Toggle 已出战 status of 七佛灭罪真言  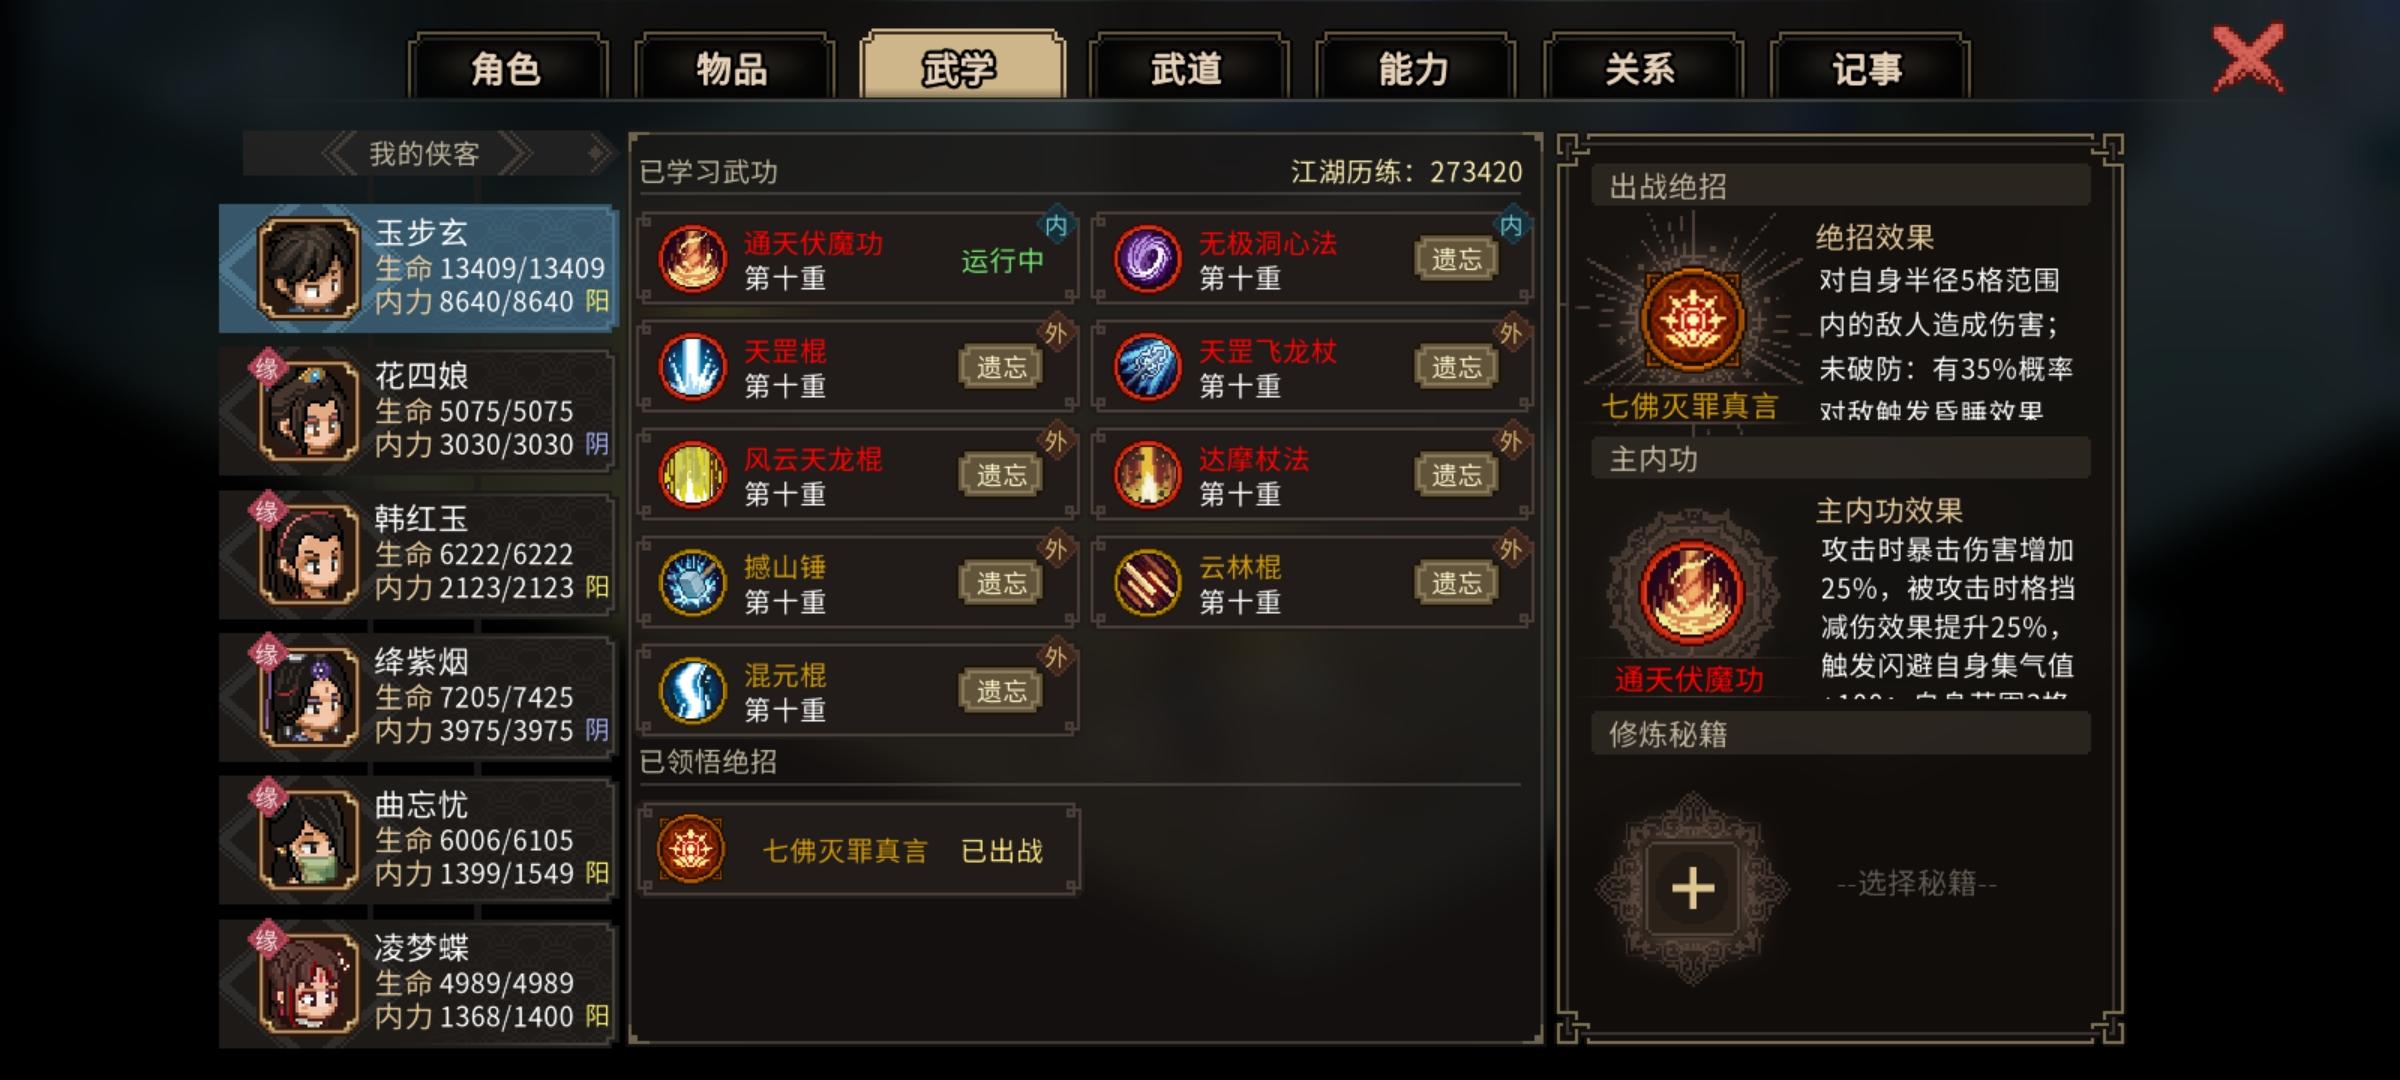1002,851
